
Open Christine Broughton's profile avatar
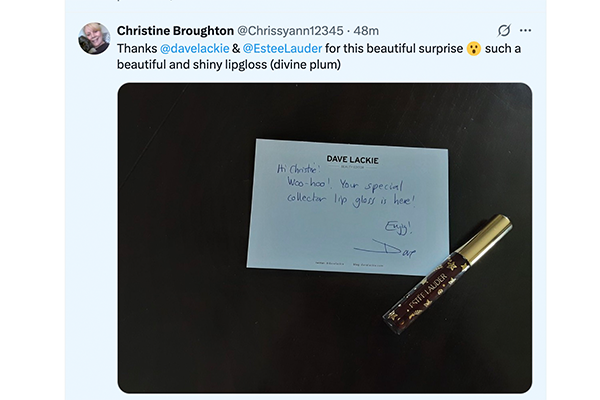94,38
